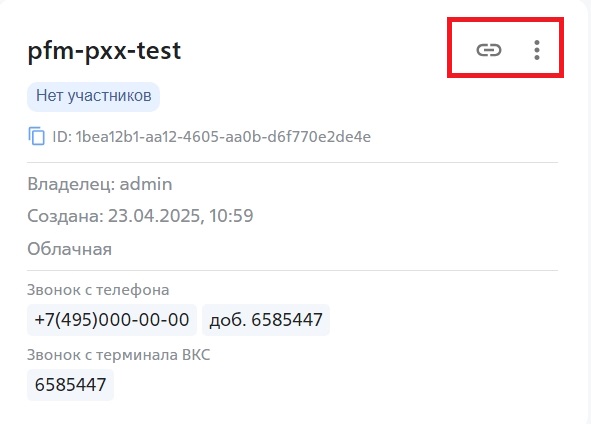Click the Создана: 23.04.2025, 10:59 line
The height and width of the screenshot is (424, 591).
[140, 216]
